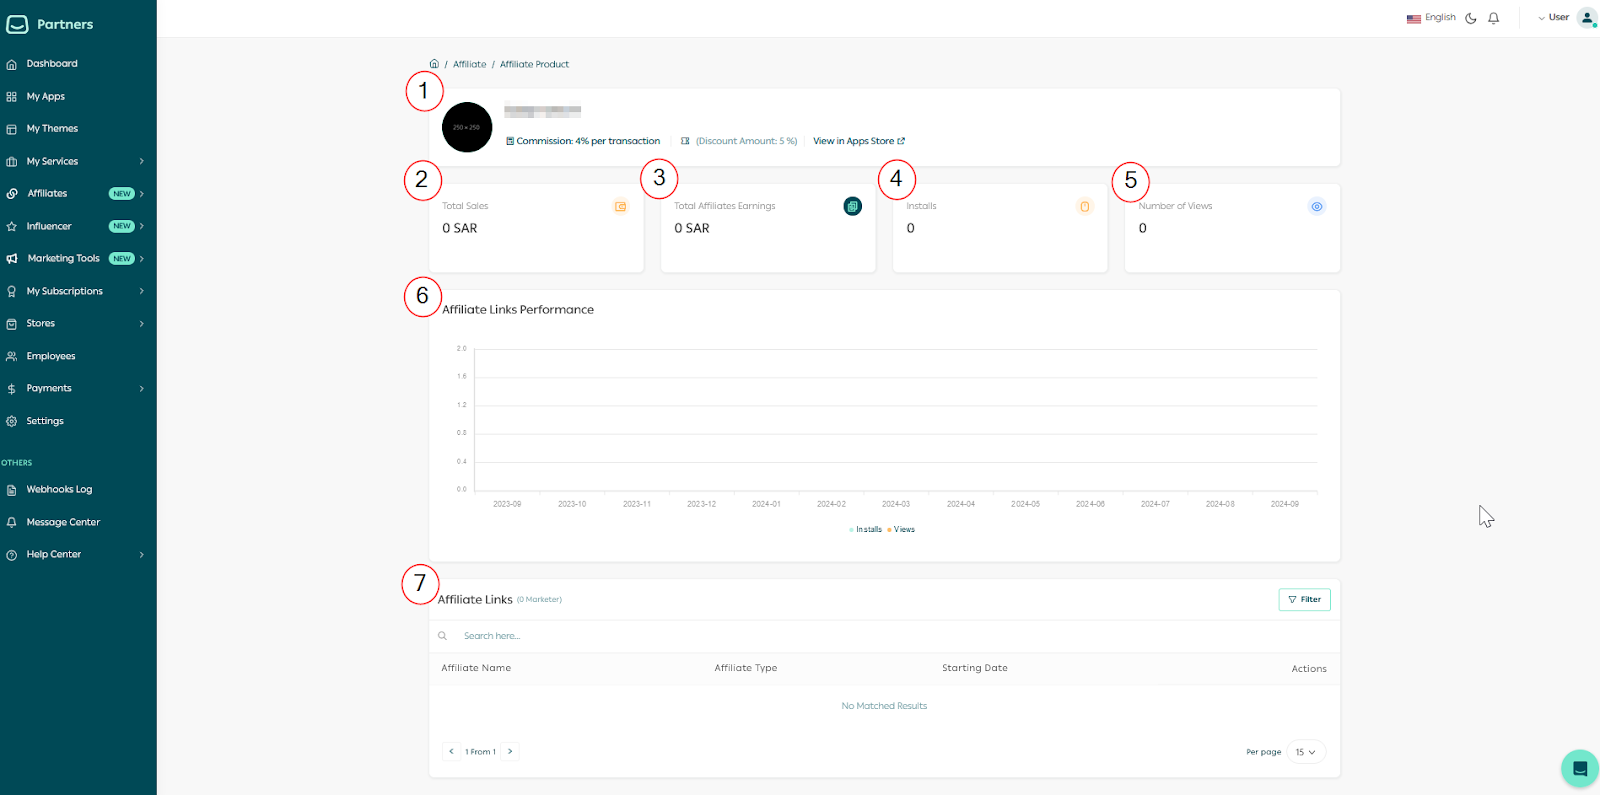Go to next page of affiliate links
This screenshot has width=1600, height=795.
pos(510,752)
